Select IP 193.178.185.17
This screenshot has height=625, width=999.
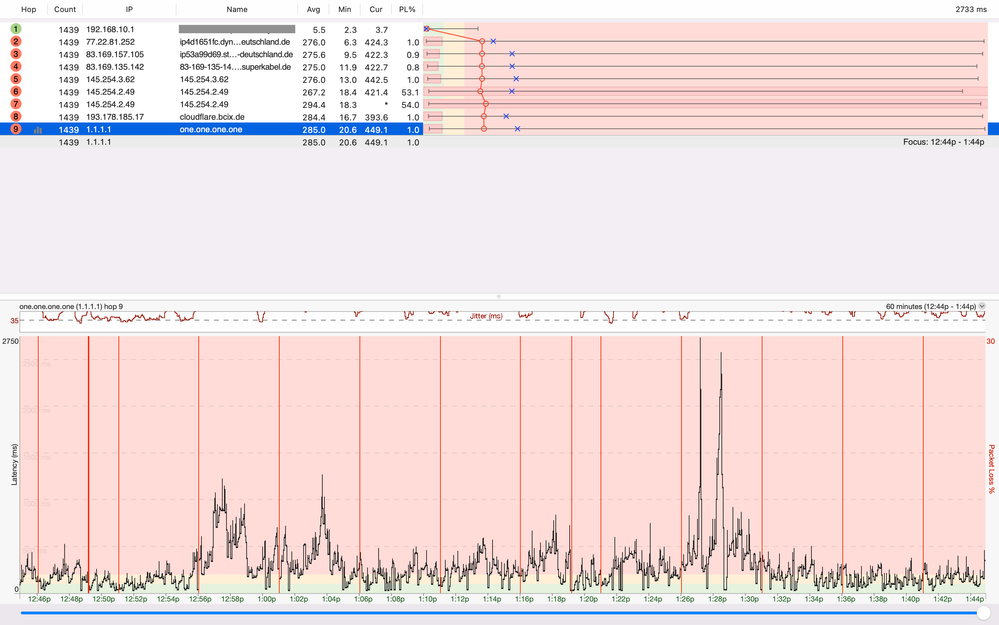click(115, 117)
